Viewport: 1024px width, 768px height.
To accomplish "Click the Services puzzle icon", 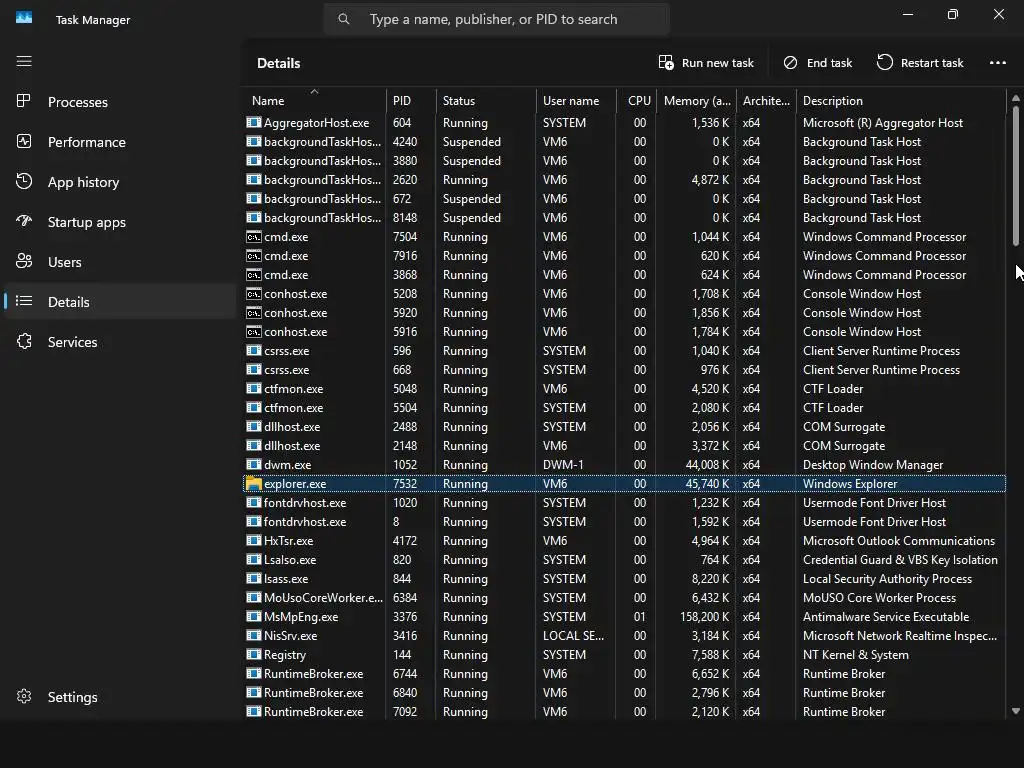I will (x=24, y=341).
